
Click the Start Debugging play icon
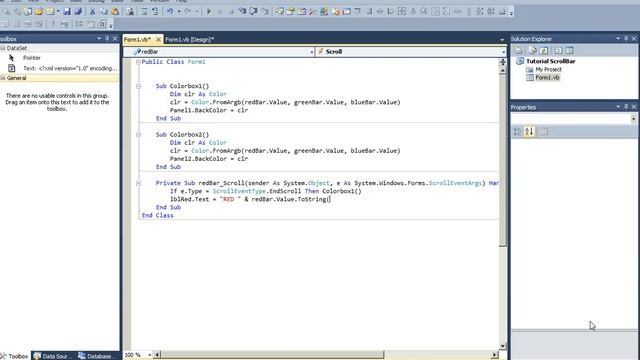(x=209, y=12)
